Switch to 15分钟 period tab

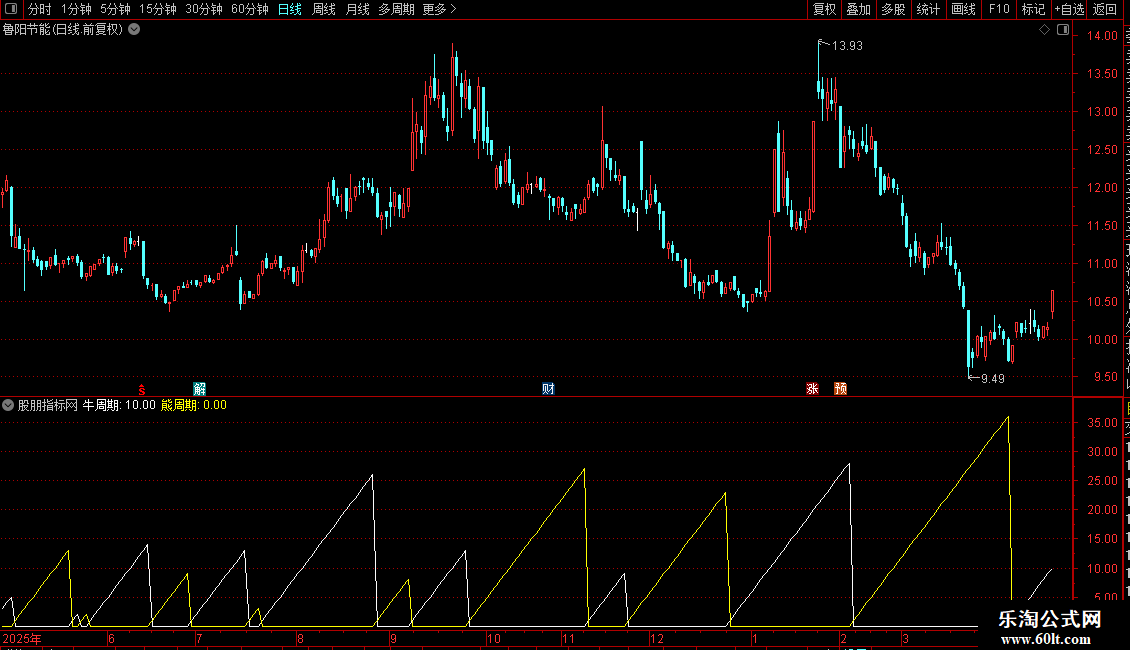[158, 9]
